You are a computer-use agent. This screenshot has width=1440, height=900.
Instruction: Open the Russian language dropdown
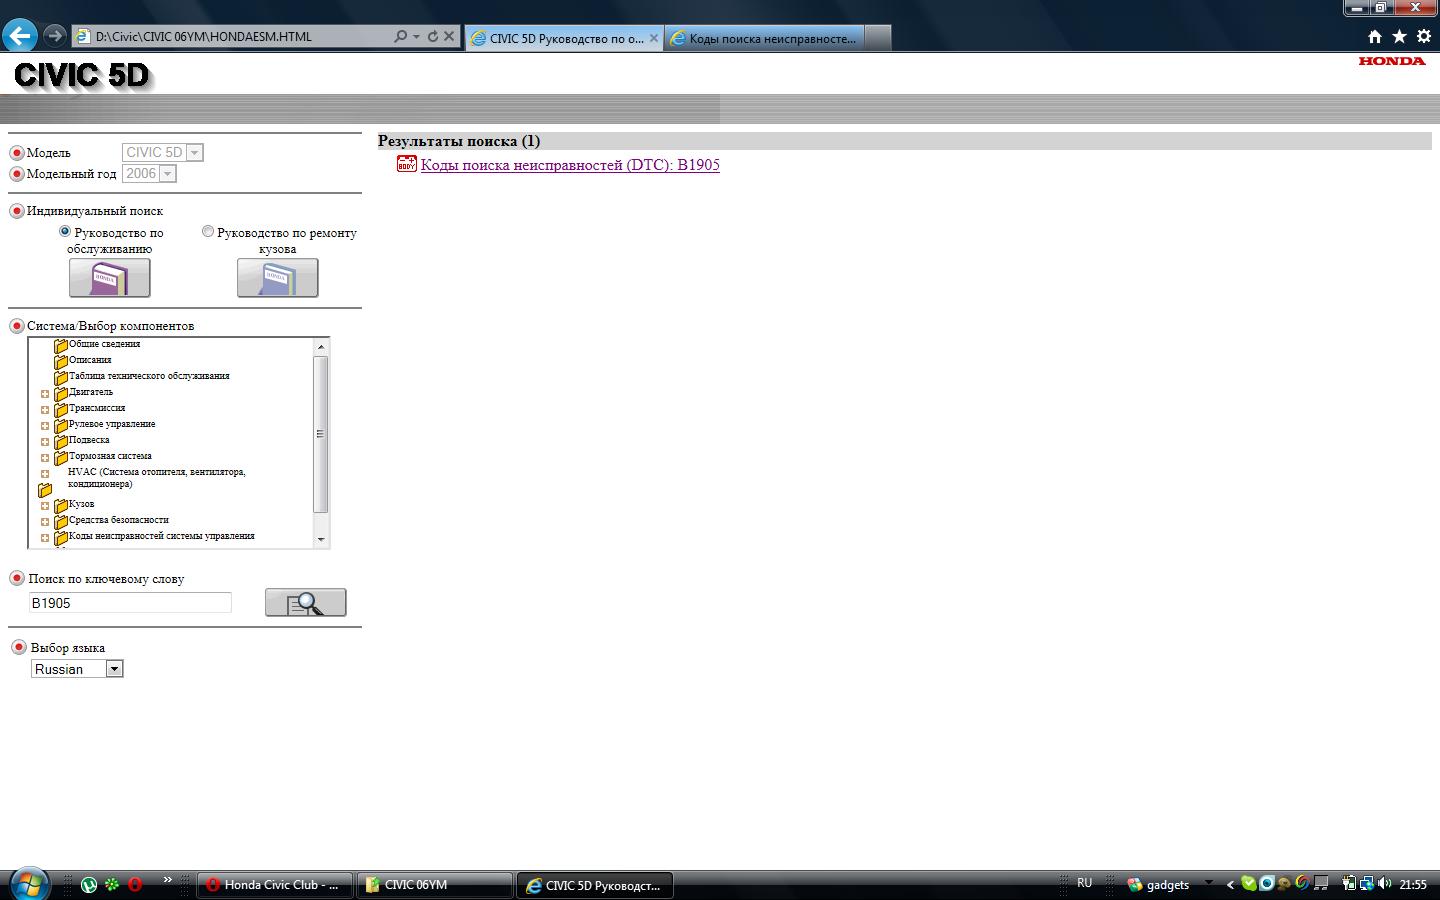coord(77,669)
